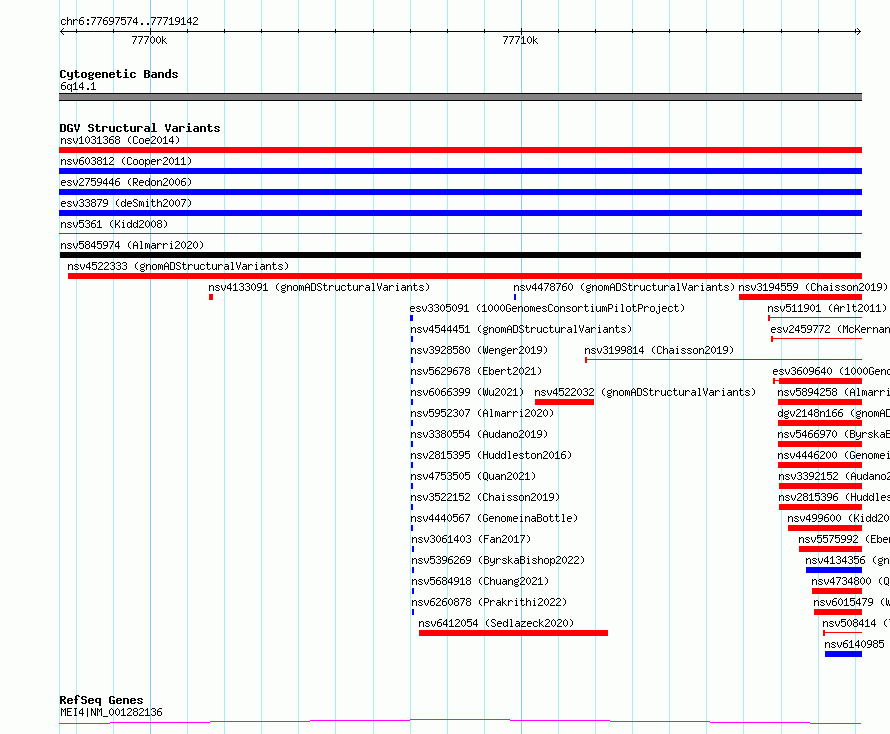Open nsv4440567 (GenomeinaBottle) label
This screenshot has height=734, width=890.
point(494,518)
